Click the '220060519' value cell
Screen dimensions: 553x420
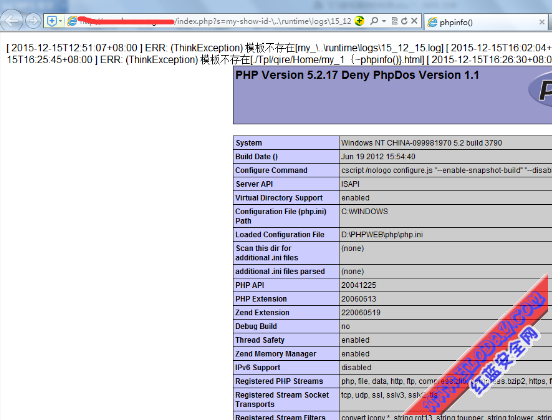(361, 312)
